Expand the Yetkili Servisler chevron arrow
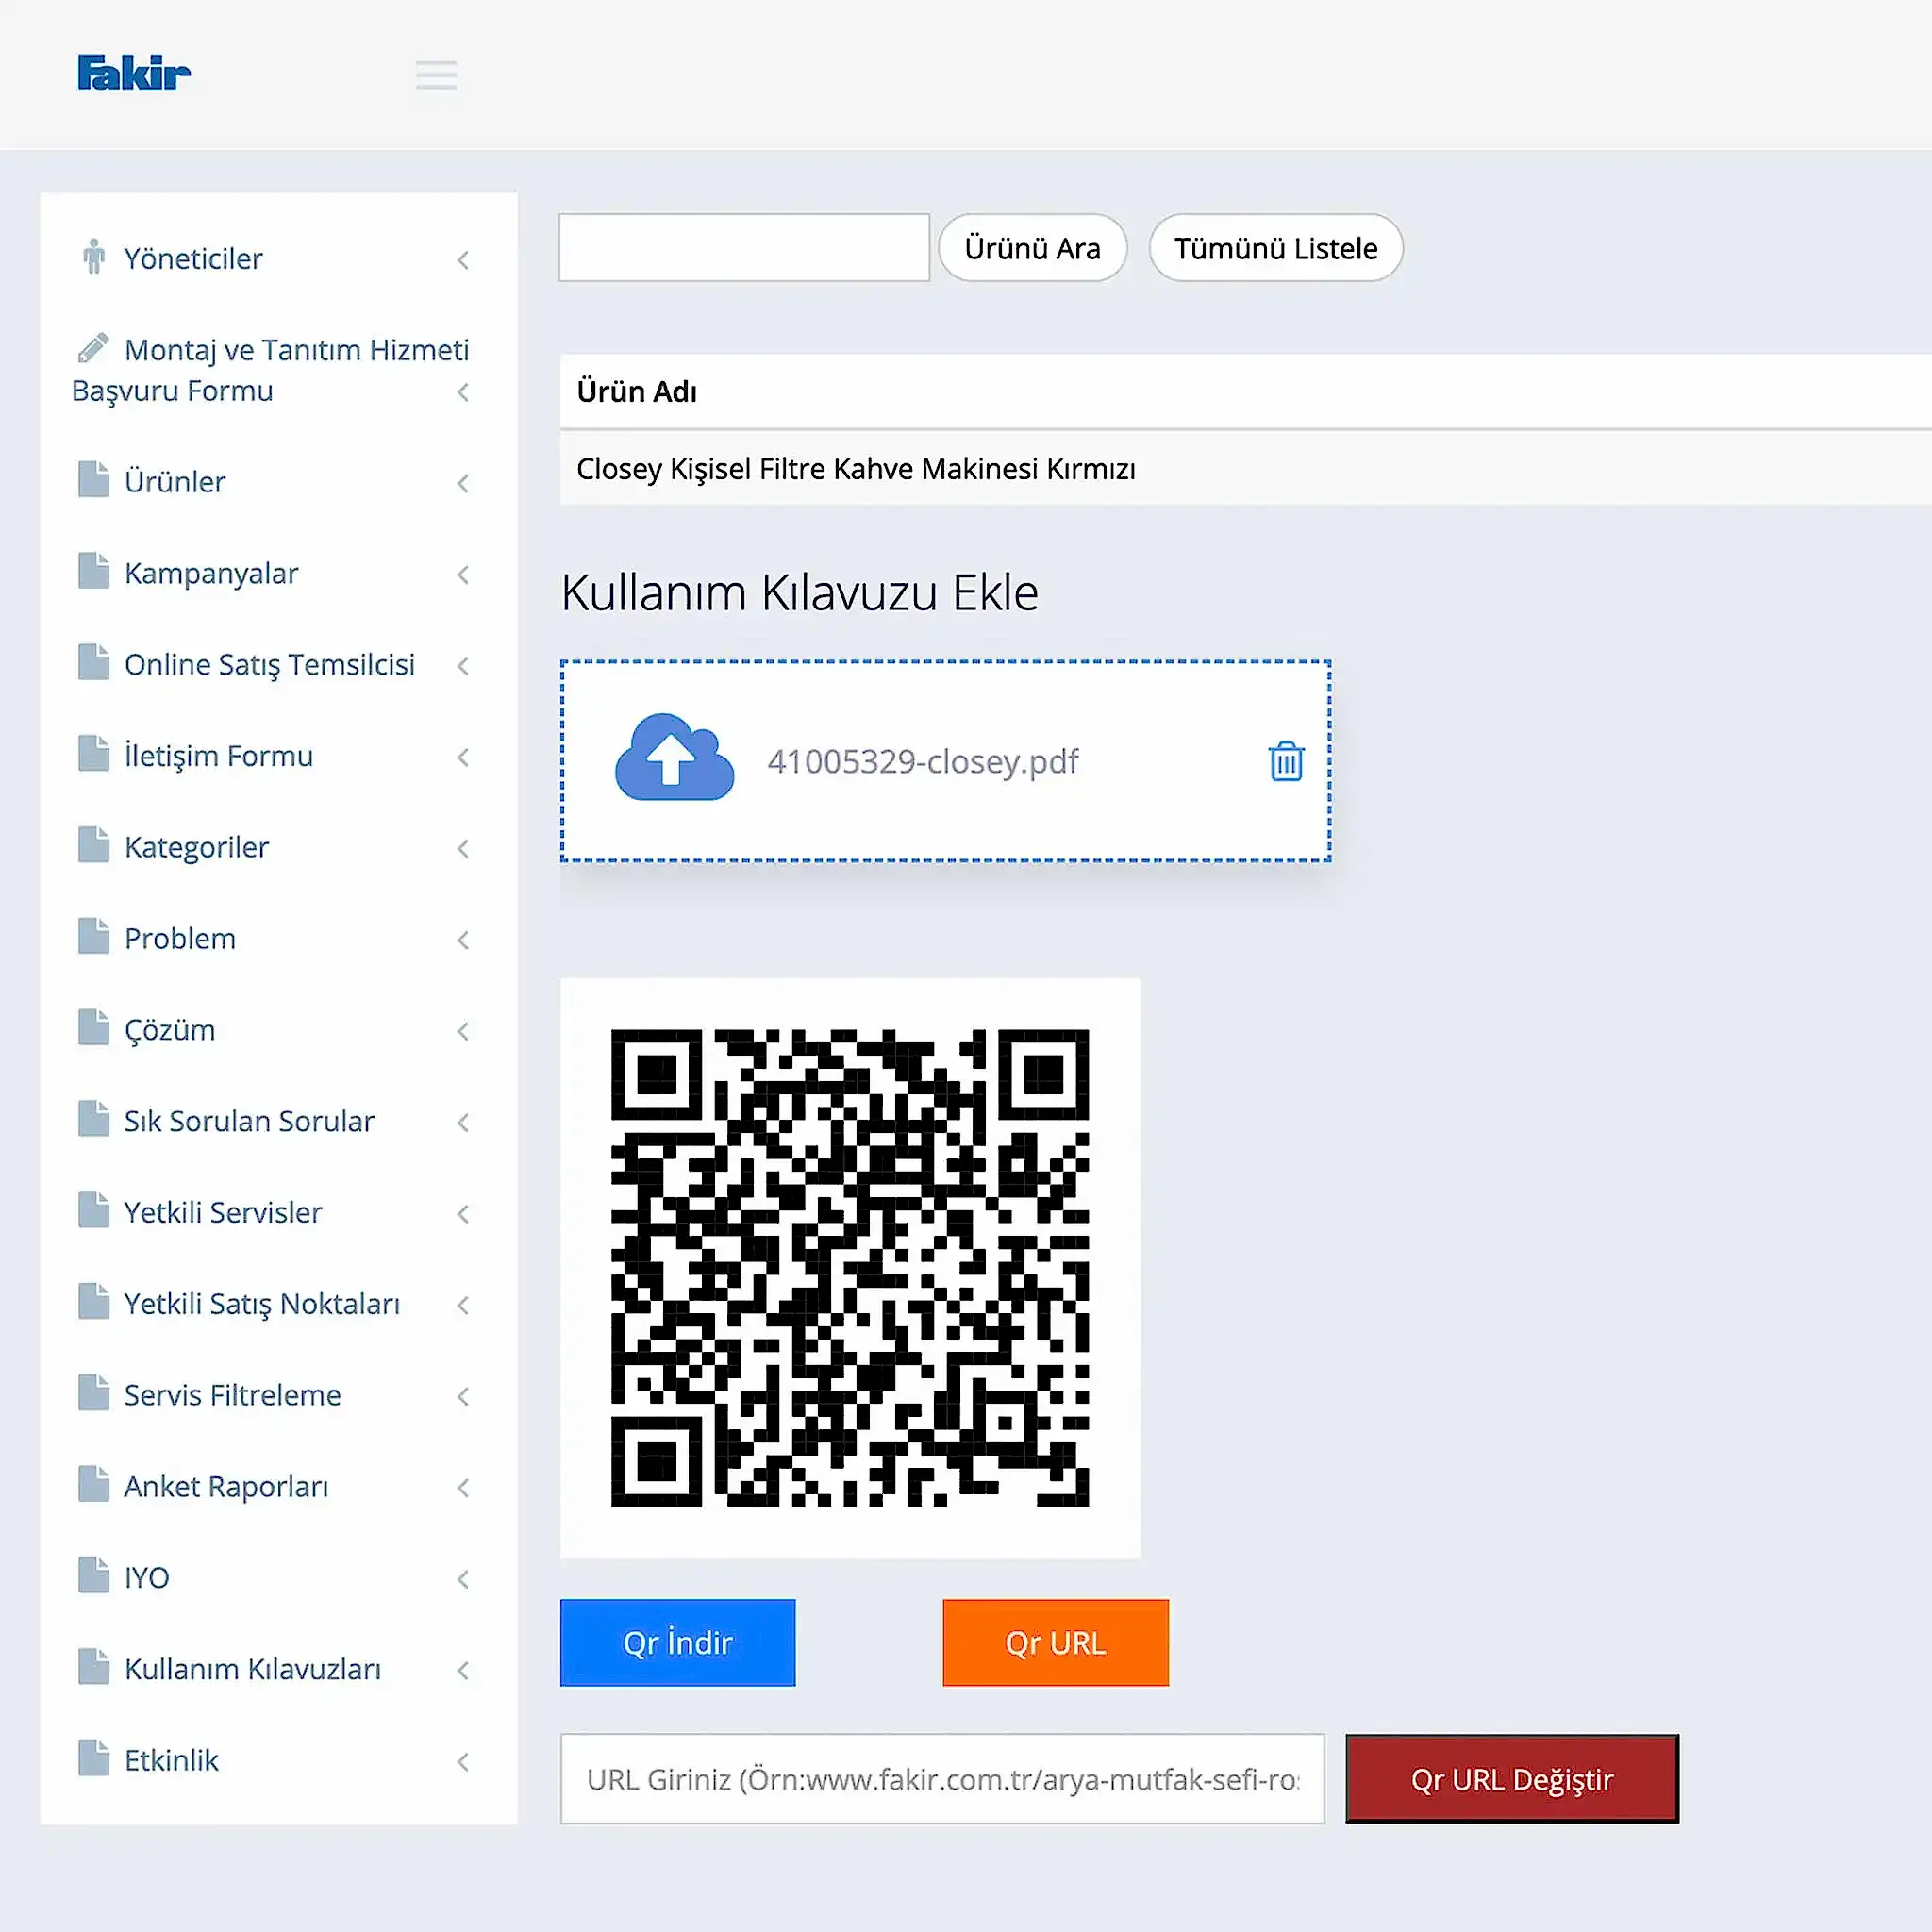This screenshot has height=1932, width=1932. pos(463,1213)
